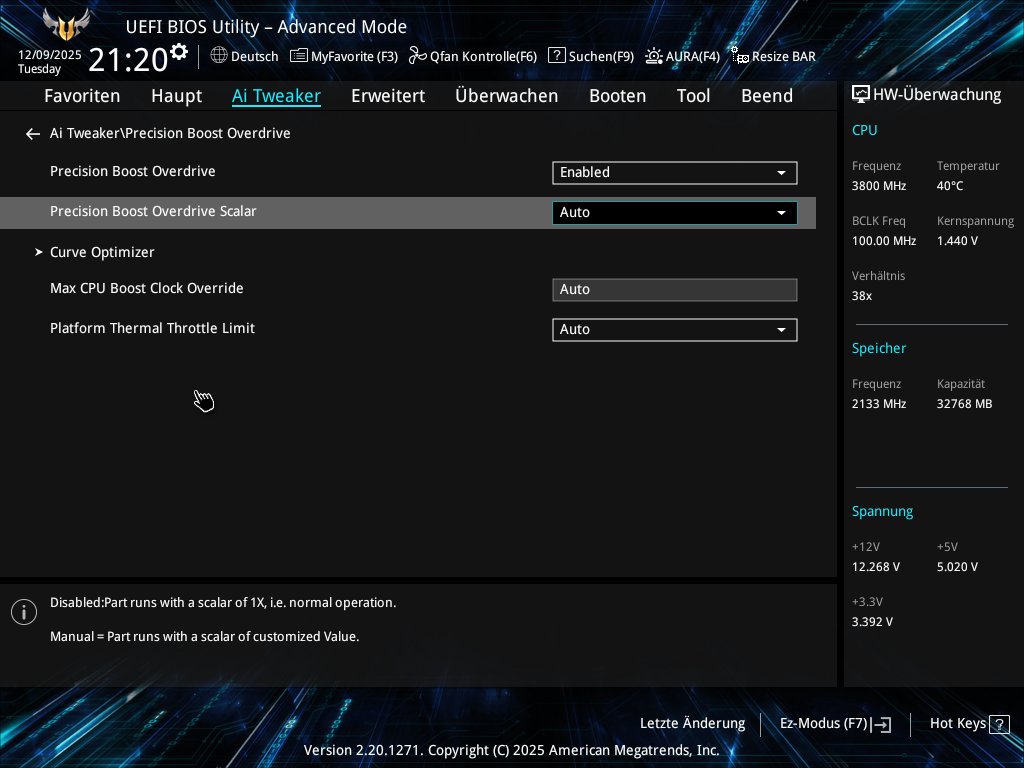The image size is (1024, 768).
Task: Click Platform Thermal Throttle Limit label
Action: pos(153,328)
